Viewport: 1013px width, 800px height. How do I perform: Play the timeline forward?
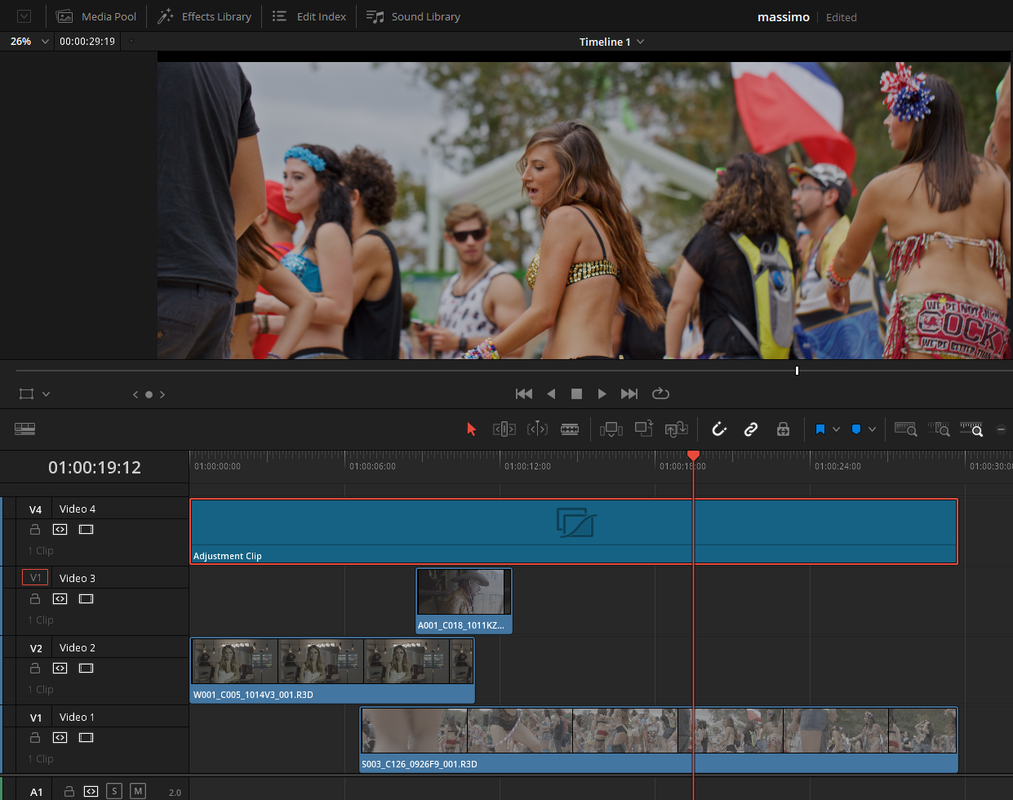(x=601, y=394)
